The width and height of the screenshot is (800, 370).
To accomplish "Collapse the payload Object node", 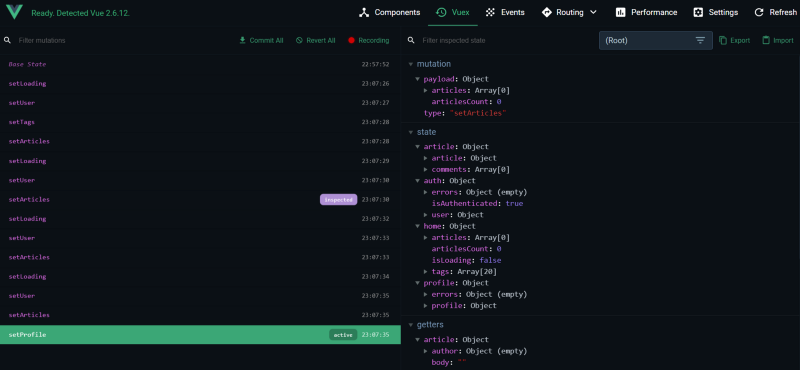I will (418, 79).
